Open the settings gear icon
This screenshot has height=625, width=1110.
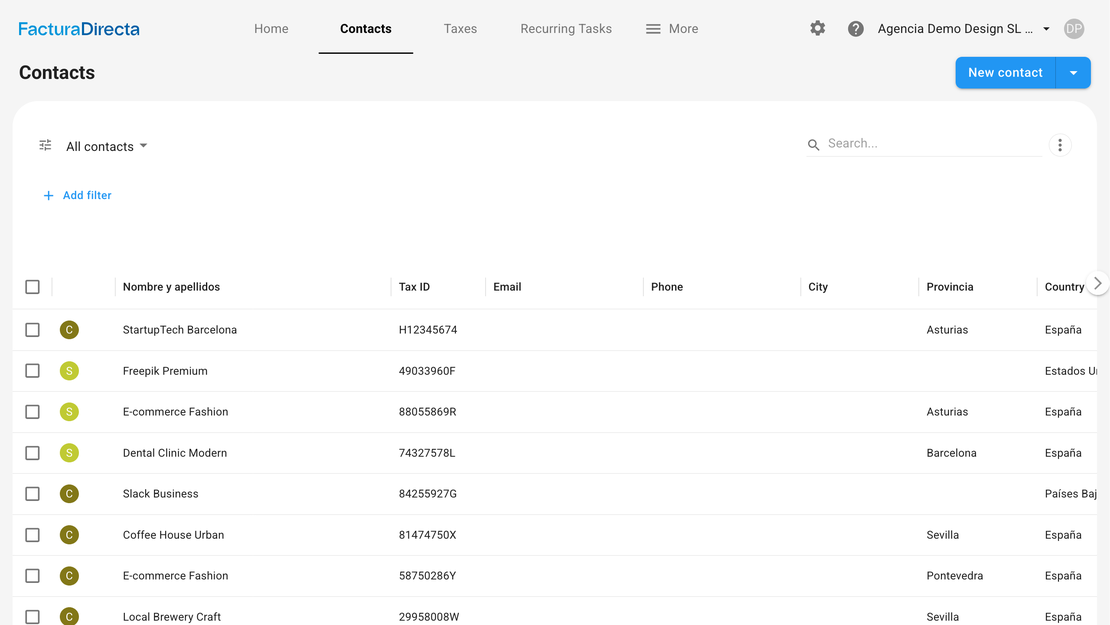pos(818,29)
